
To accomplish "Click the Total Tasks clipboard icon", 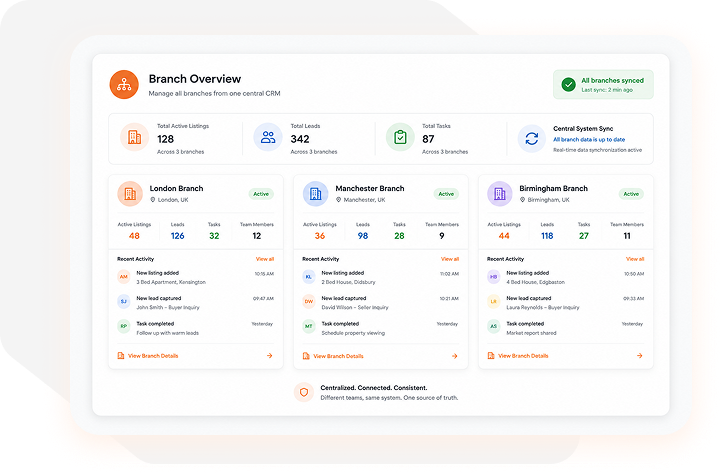I will [400, 137].
